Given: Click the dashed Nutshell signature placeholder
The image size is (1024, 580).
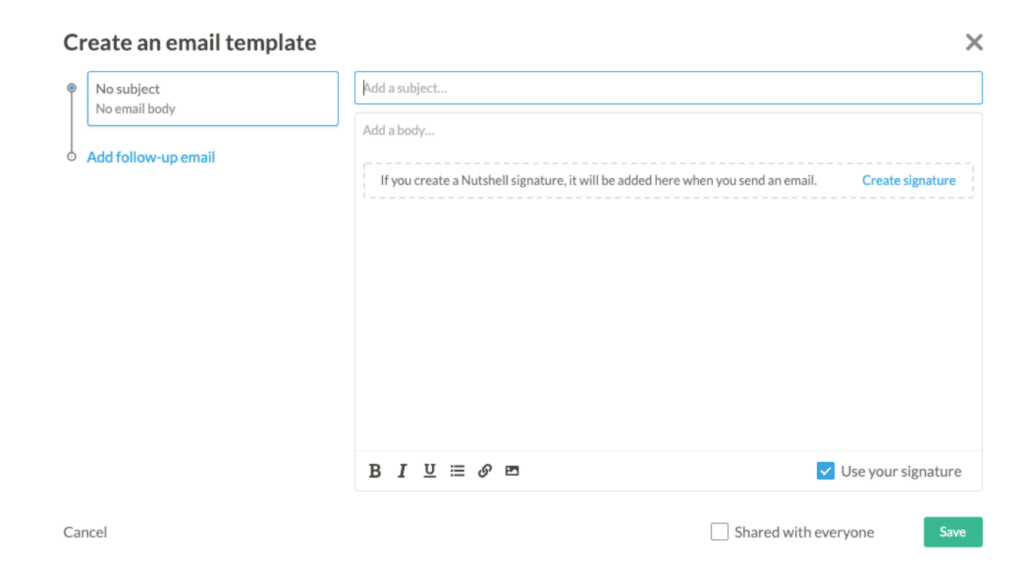Looking at the screenshot, I should (600, 180).
